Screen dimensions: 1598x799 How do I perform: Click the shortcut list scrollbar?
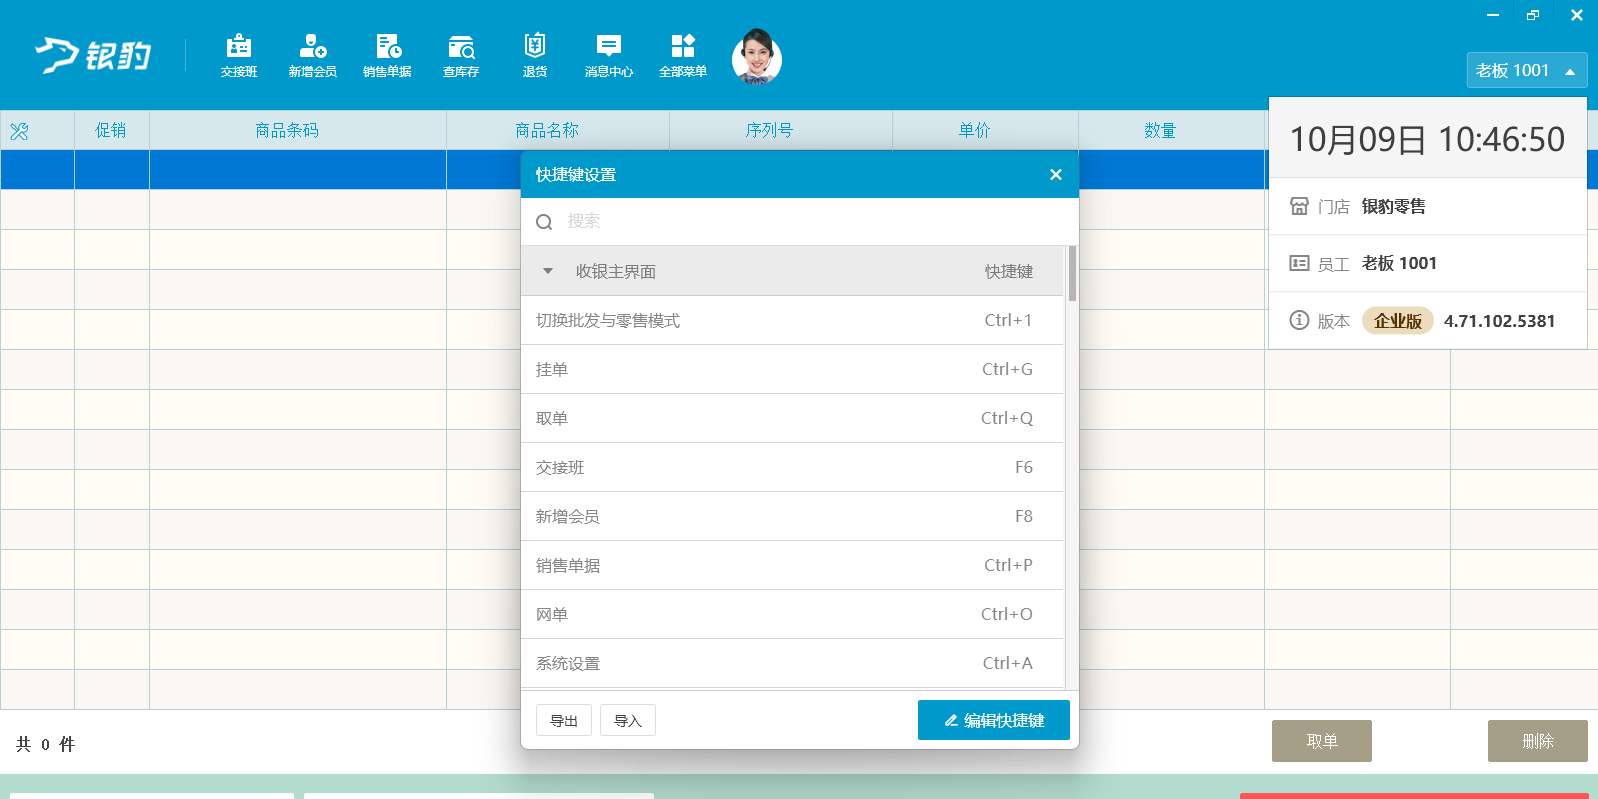click(1072, 274)
